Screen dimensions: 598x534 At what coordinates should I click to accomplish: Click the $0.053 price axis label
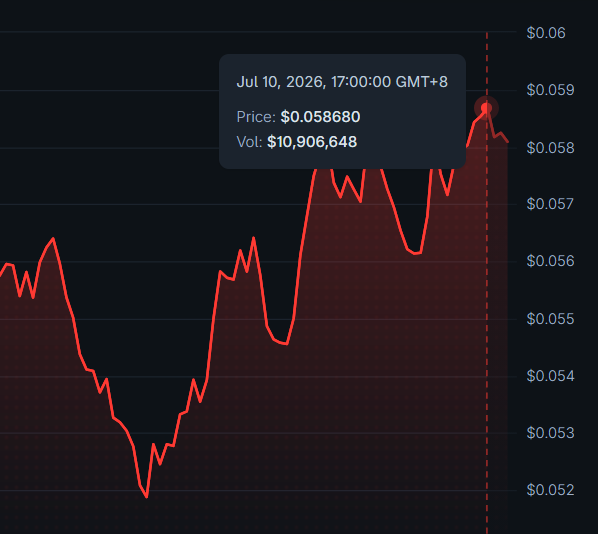click(550, 433)
